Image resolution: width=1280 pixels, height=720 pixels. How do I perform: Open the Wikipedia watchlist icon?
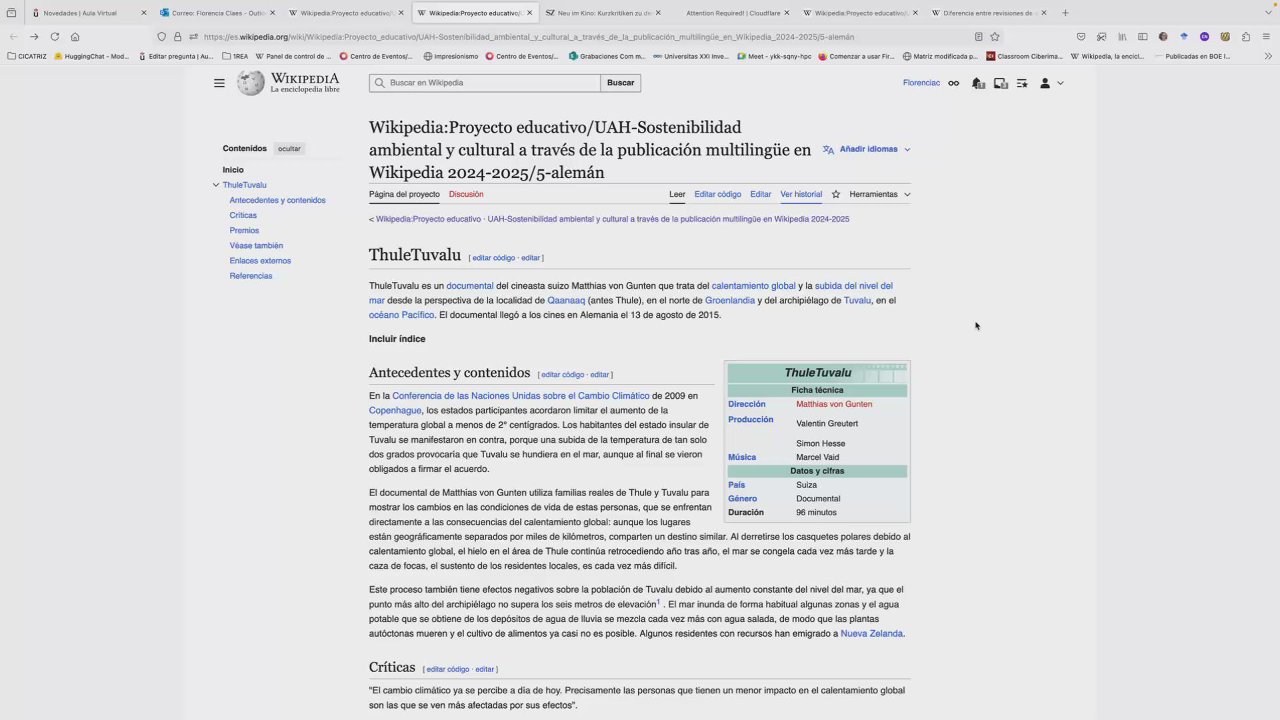[1022, 83]
